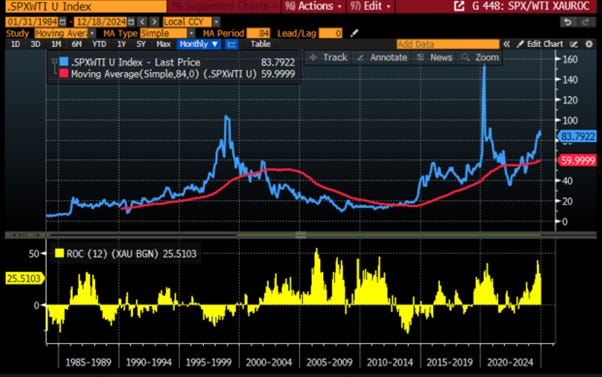Click the yellow 25.5103 ROC axis label
This screenshot has width=602, height=377.
pyautogui.click(x=24, y=278)
